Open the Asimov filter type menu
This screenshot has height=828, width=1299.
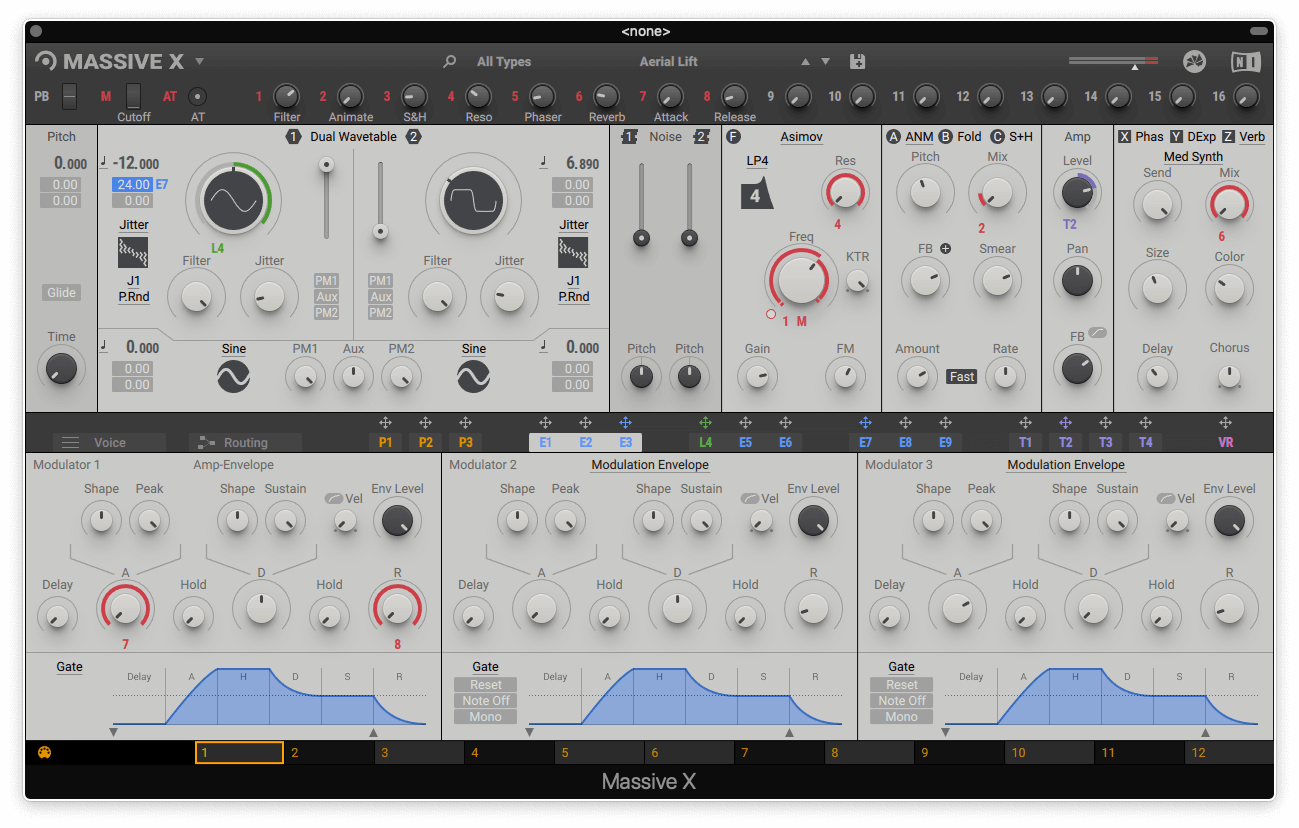[x=801, y=137]
